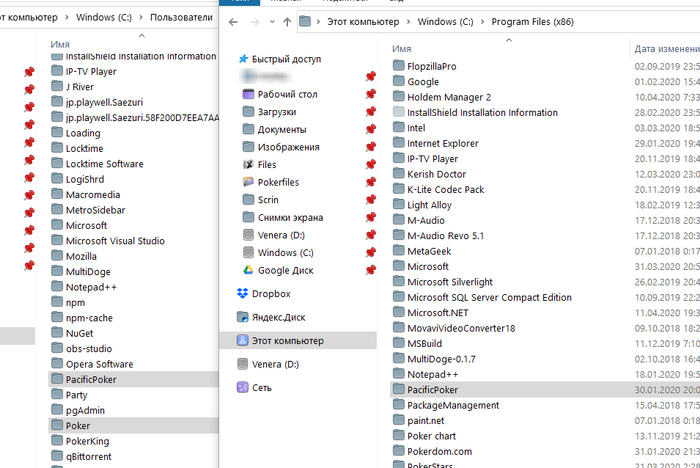This screenshot has height=468, width=700.
Task: Expand chevron after Windows (C:) in back window
Action: pyautogui.click(x=141, y=17)
